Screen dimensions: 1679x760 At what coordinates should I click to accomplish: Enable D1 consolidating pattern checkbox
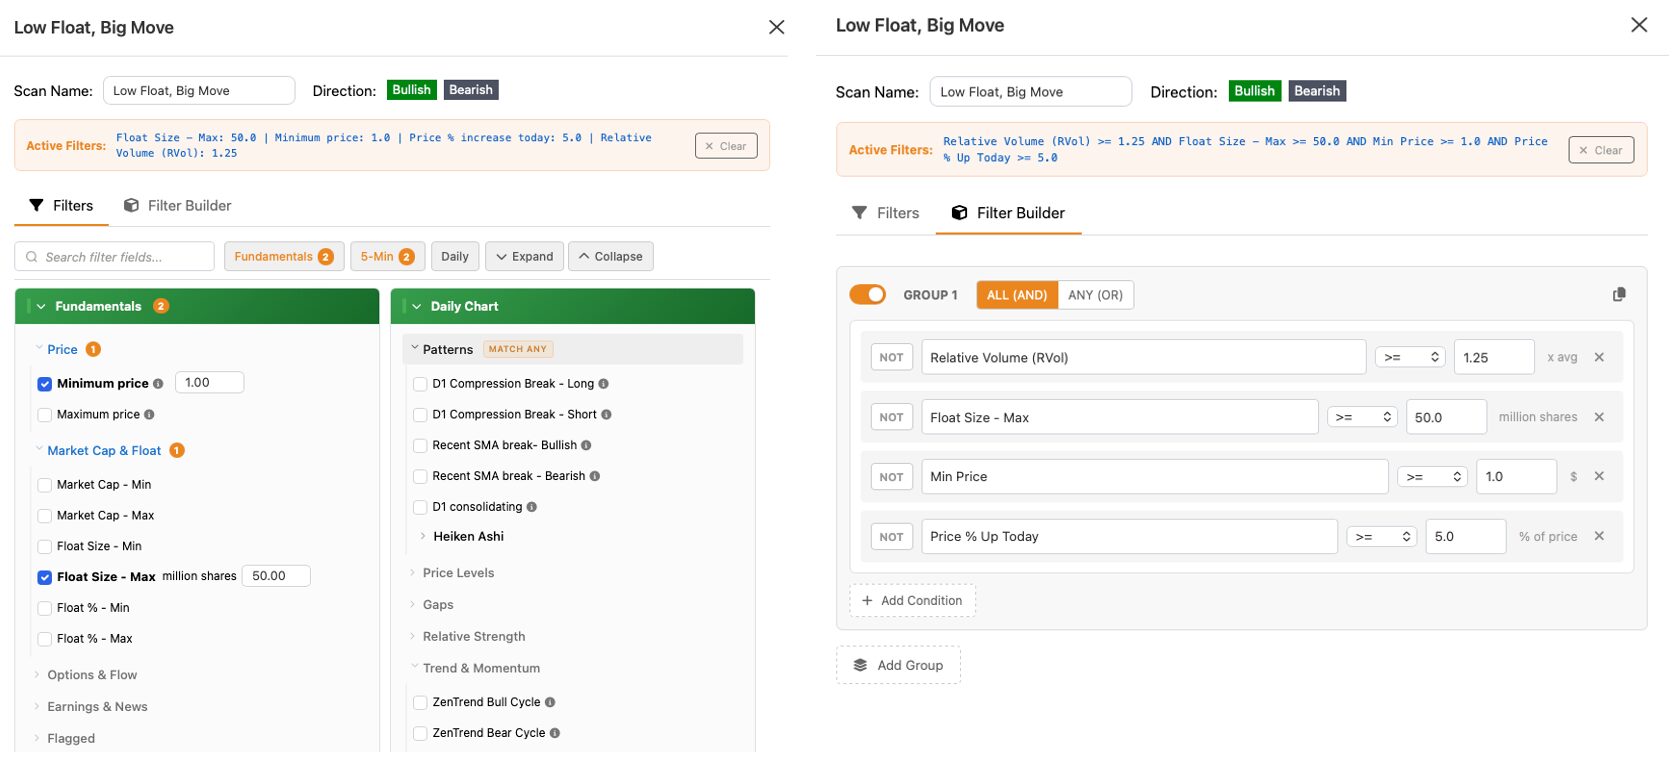coord(420,507)
